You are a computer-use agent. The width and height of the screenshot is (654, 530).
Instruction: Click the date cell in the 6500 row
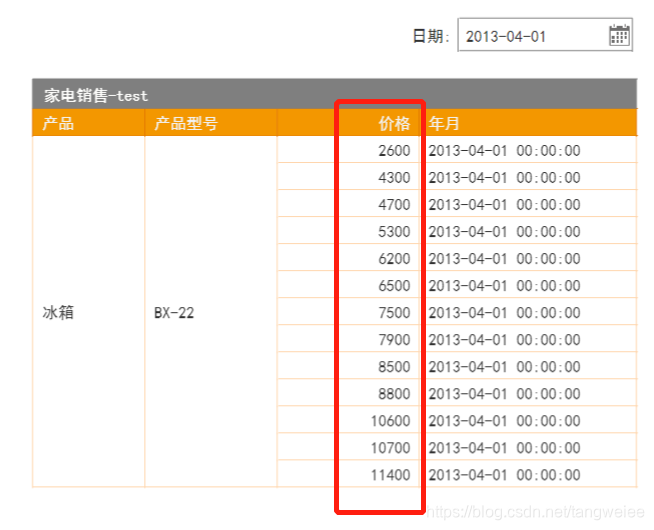[528, 286]
